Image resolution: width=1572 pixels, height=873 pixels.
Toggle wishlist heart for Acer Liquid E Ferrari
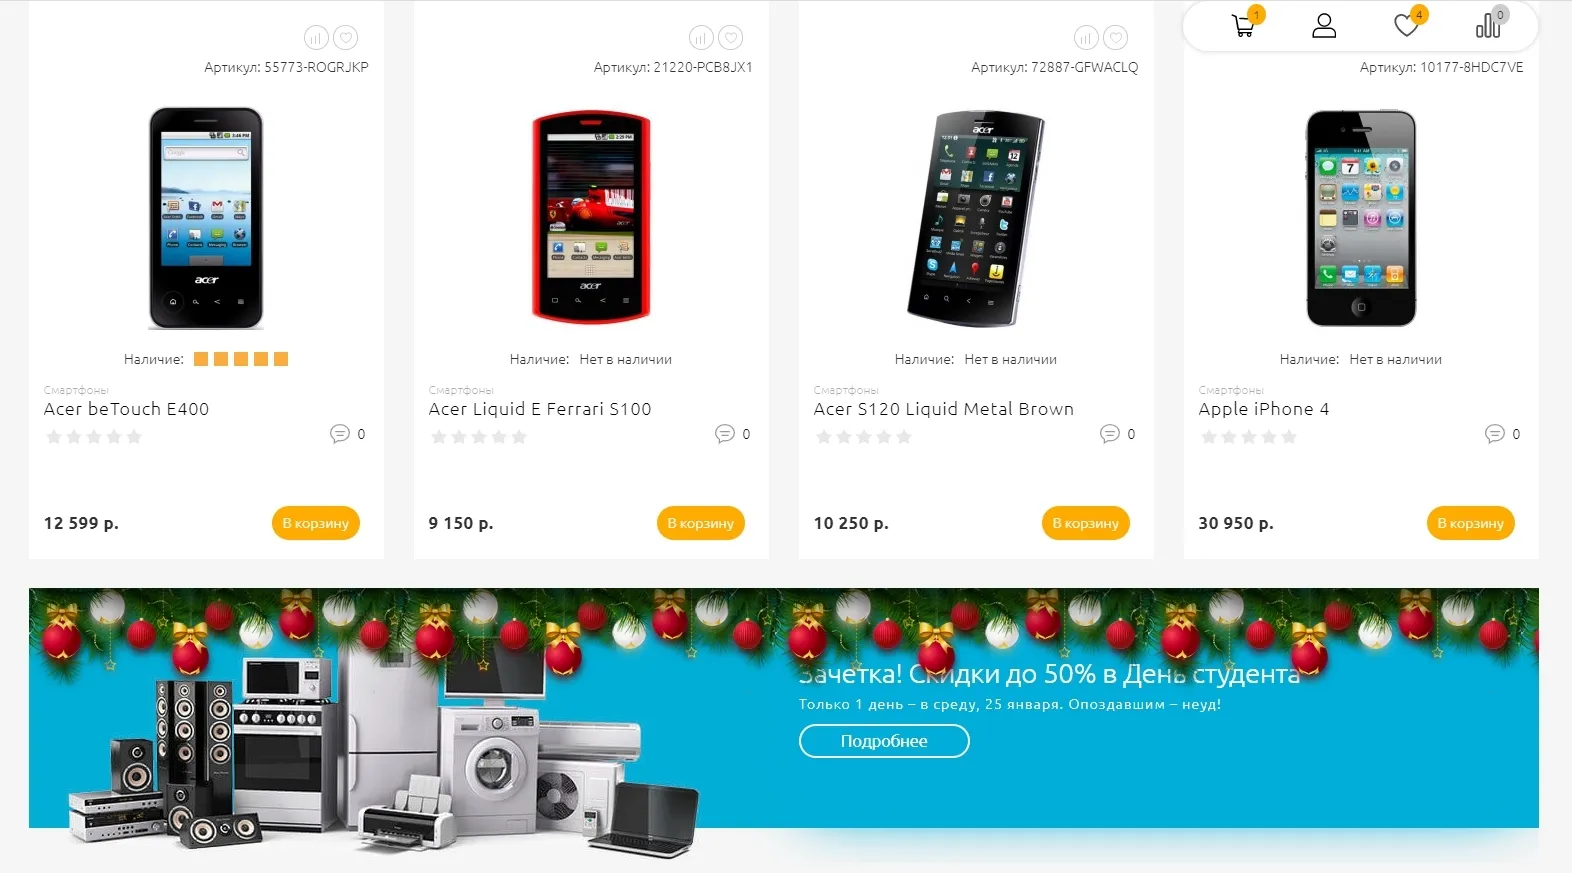[x=731, y=38]
